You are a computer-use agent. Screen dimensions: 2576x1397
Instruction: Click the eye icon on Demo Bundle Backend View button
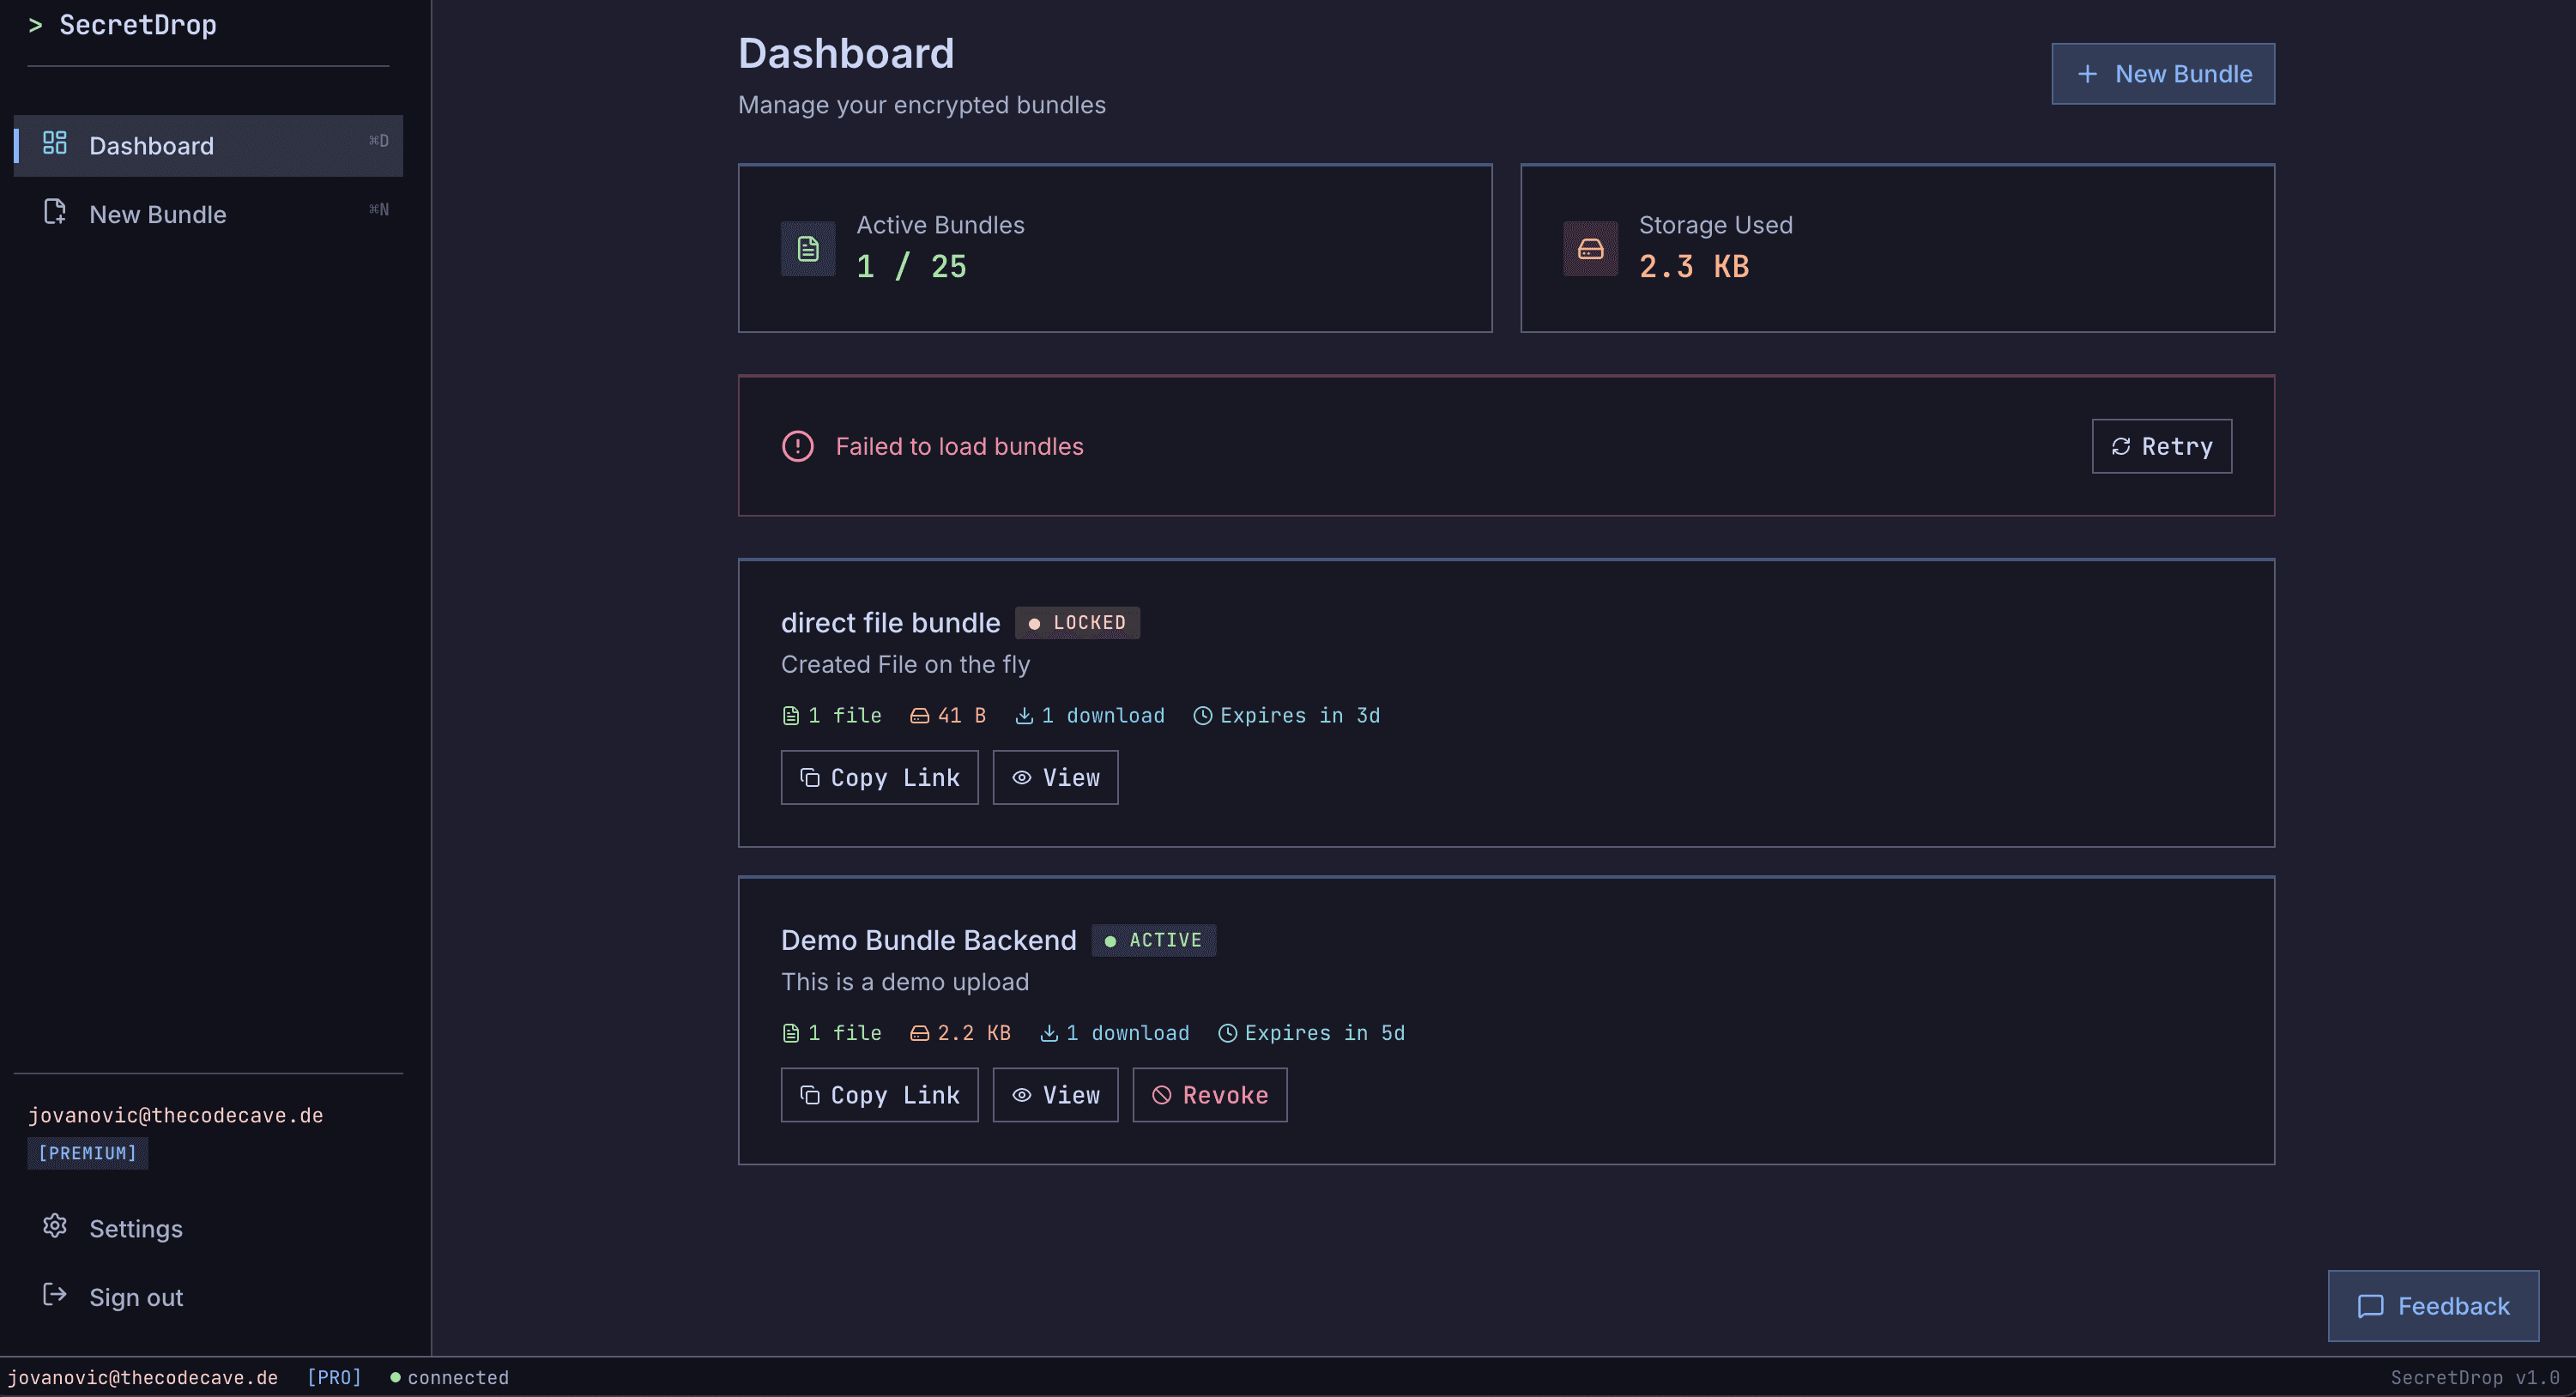click(1021, 1095)
